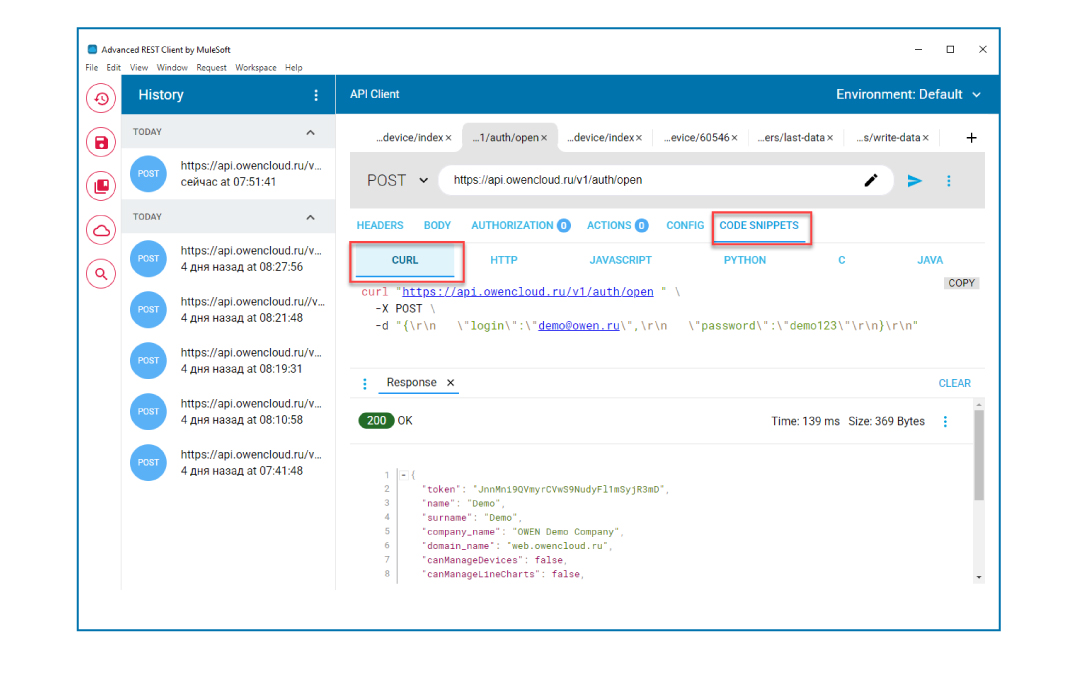
Task: Add a new request tab
Action: 971,138
